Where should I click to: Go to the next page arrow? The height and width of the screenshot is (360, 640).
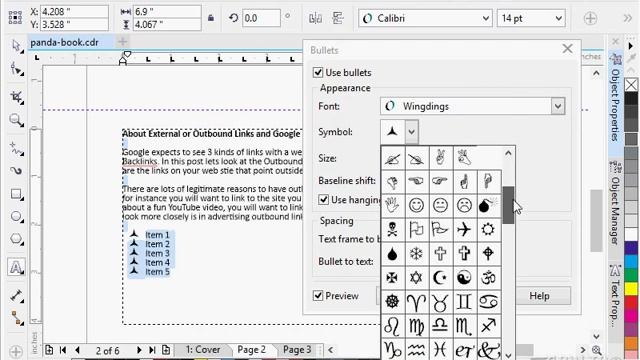[x=139, y=350]
